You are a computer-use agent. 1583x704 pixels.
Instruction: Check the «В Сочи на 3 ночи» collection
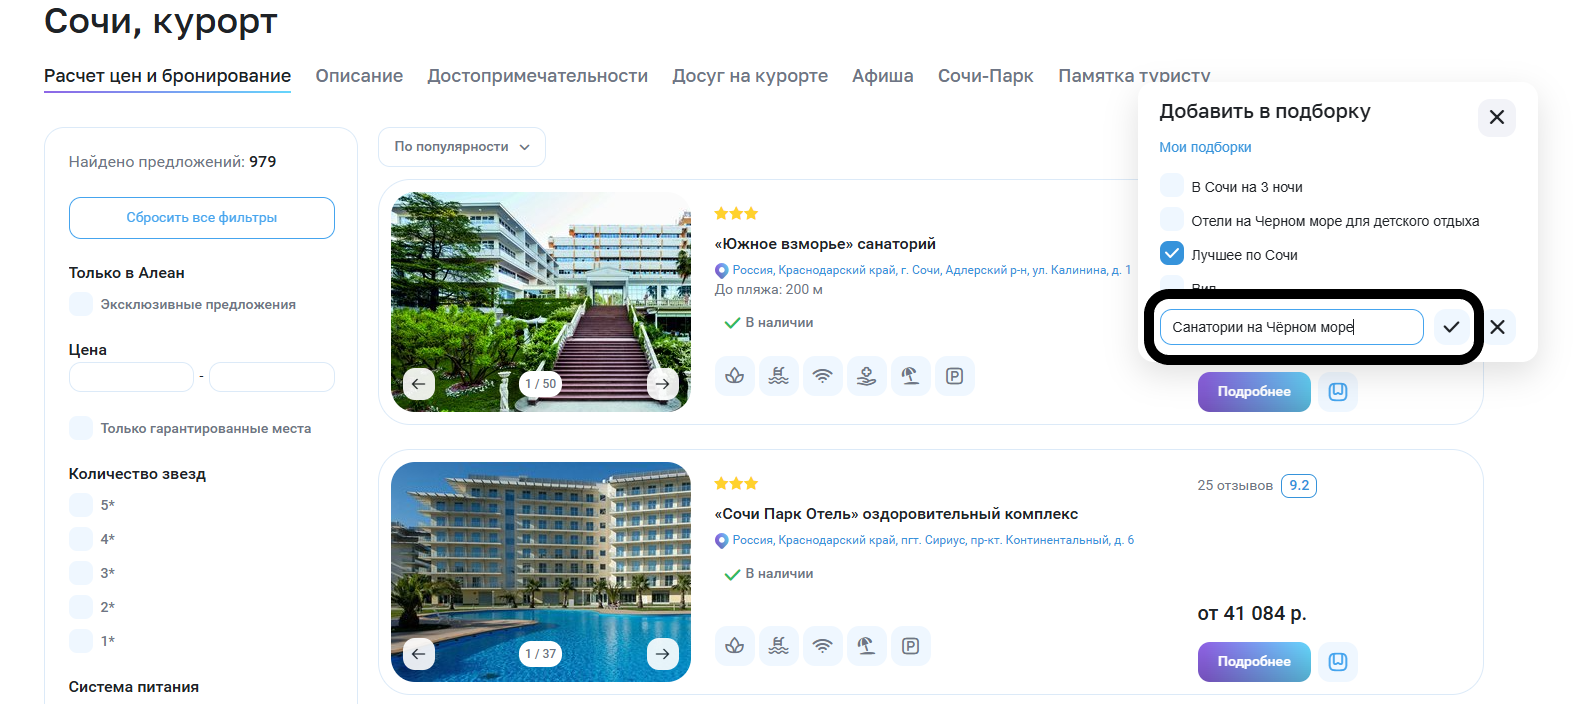[x=1172, y=186]
